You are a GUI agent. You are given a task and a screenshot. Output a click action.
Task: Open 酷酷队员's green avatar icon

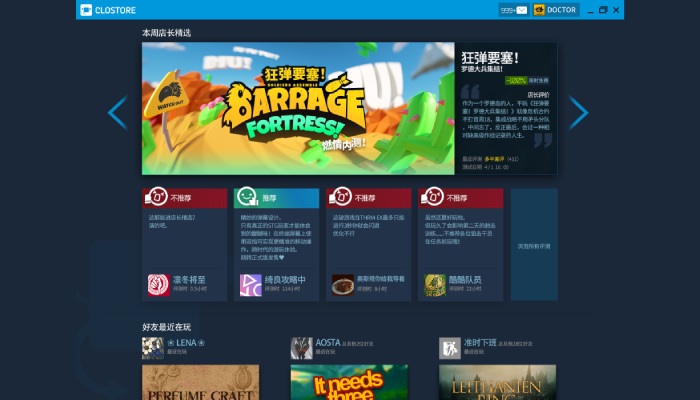434,285
